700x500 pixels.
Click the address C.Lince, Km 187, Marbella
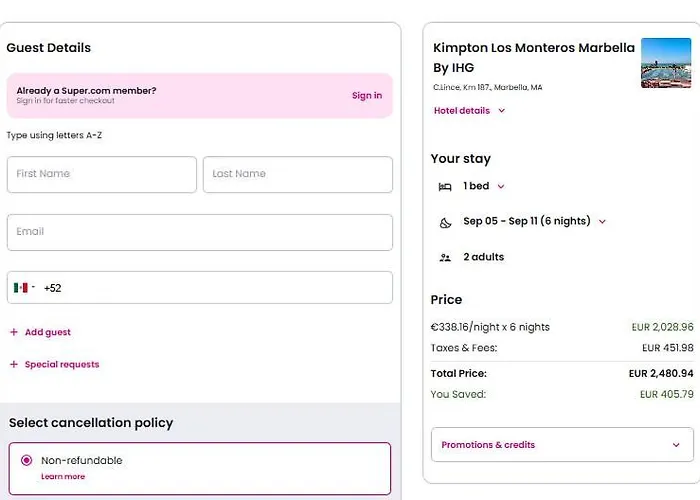tap(488, 88)
